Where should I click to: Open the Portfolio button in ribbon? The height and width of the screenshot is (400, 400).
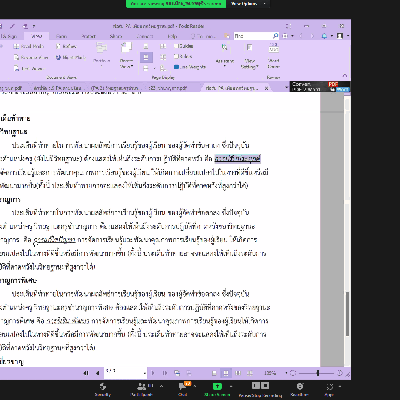[102, 54]
